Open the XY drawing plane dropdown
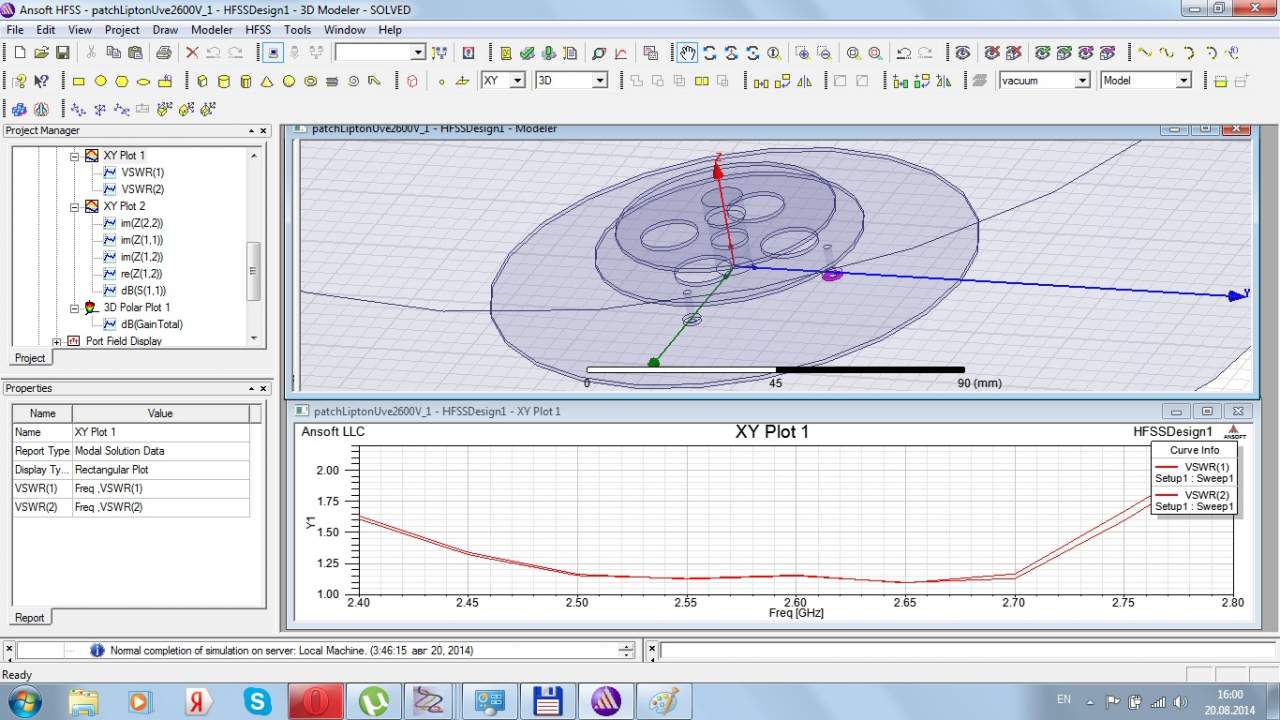This screenshot has height=720, width=1280. [x=517, y=81]
